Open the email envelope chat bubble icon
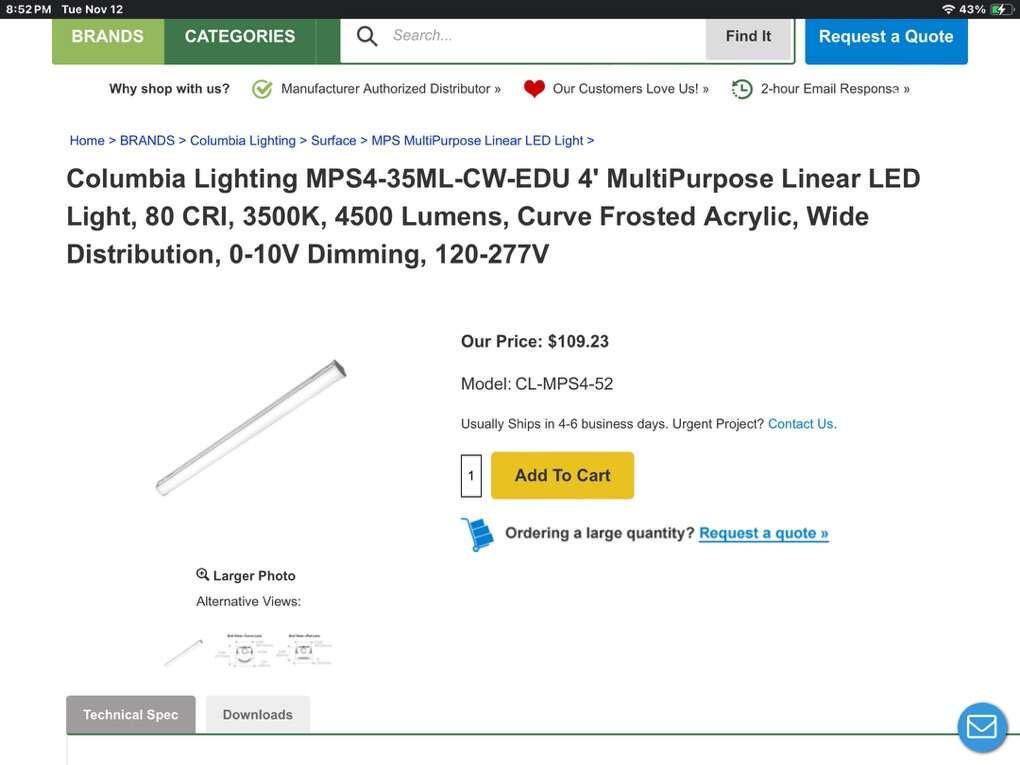Screen dimensions: 1020x765 981,727
